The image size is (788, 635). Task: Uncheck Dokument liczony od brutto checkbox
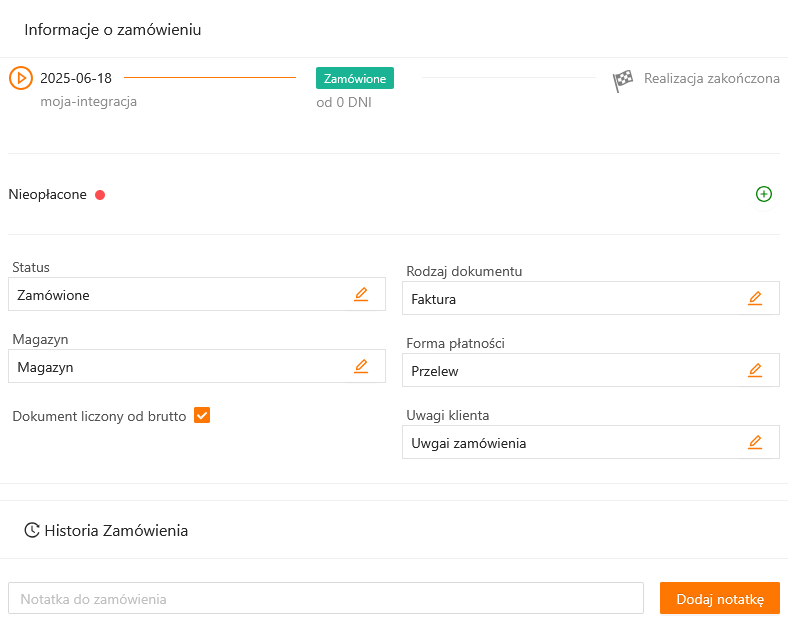[202, 415]
